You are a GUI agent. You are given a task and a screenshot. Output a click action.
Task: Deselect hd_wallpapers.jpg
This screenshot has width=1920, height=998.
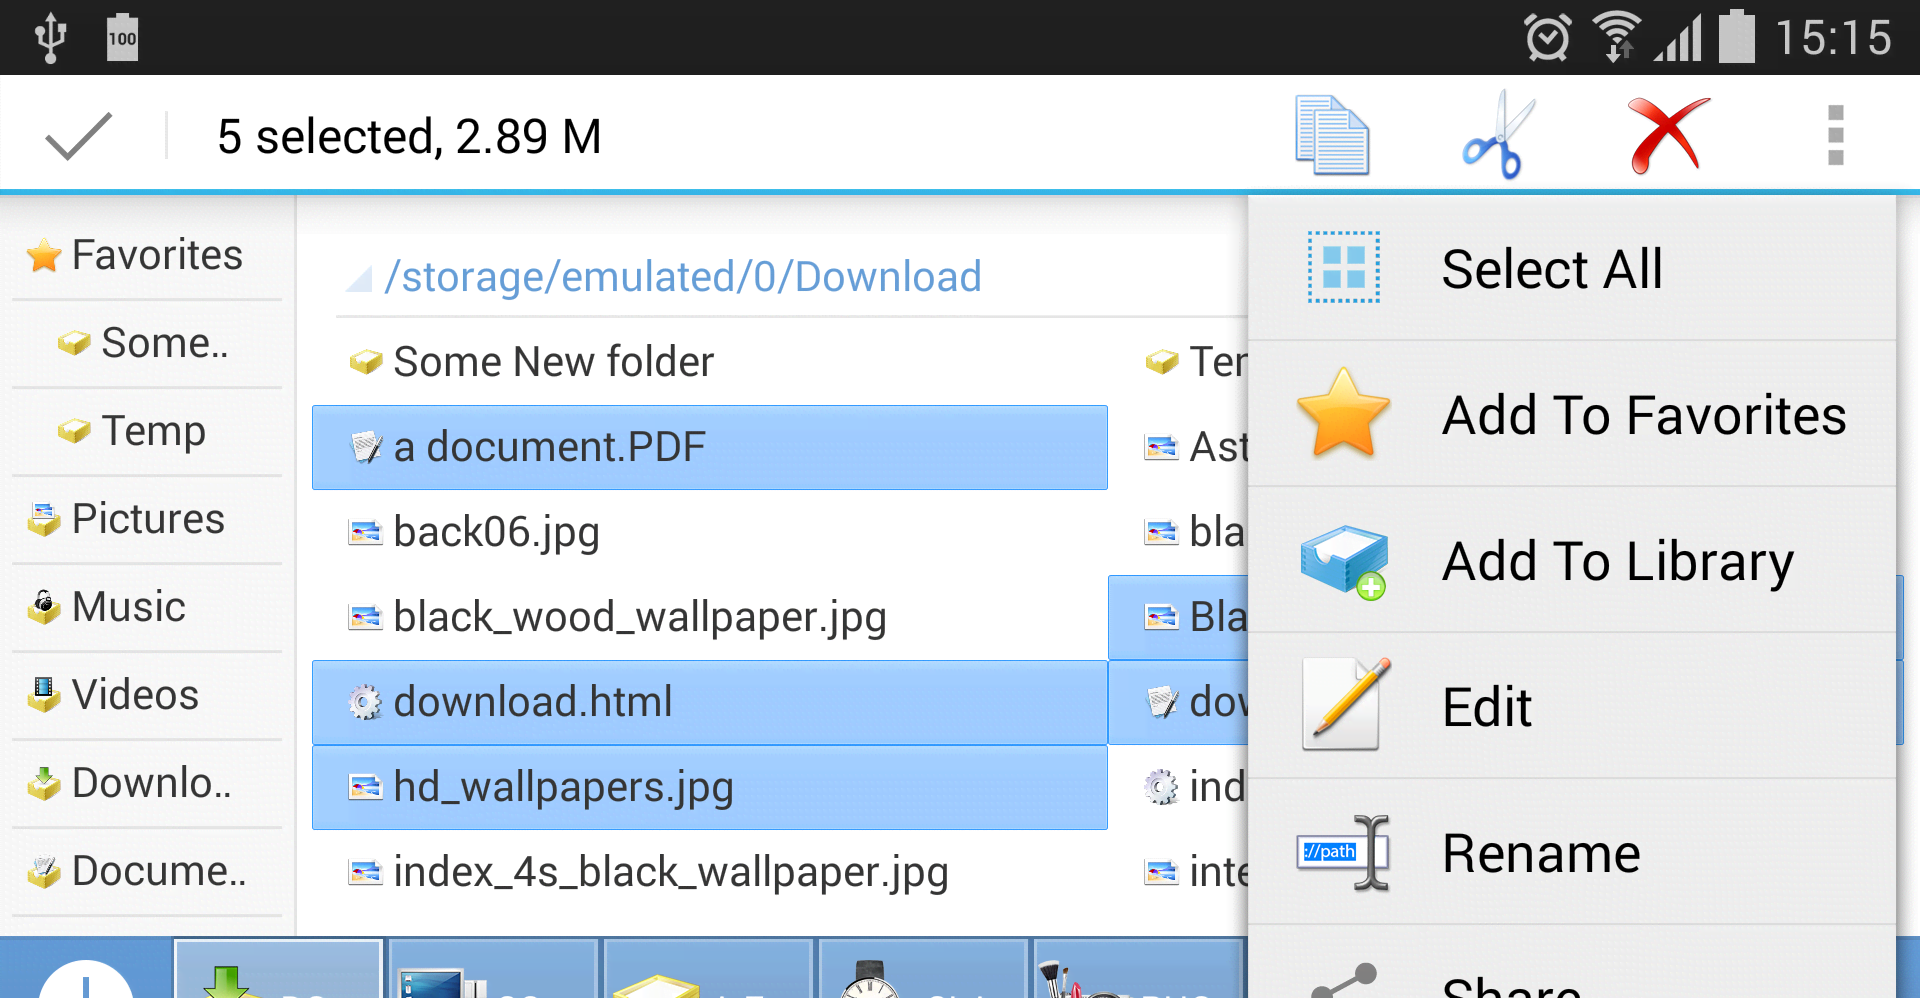point(710,787)
